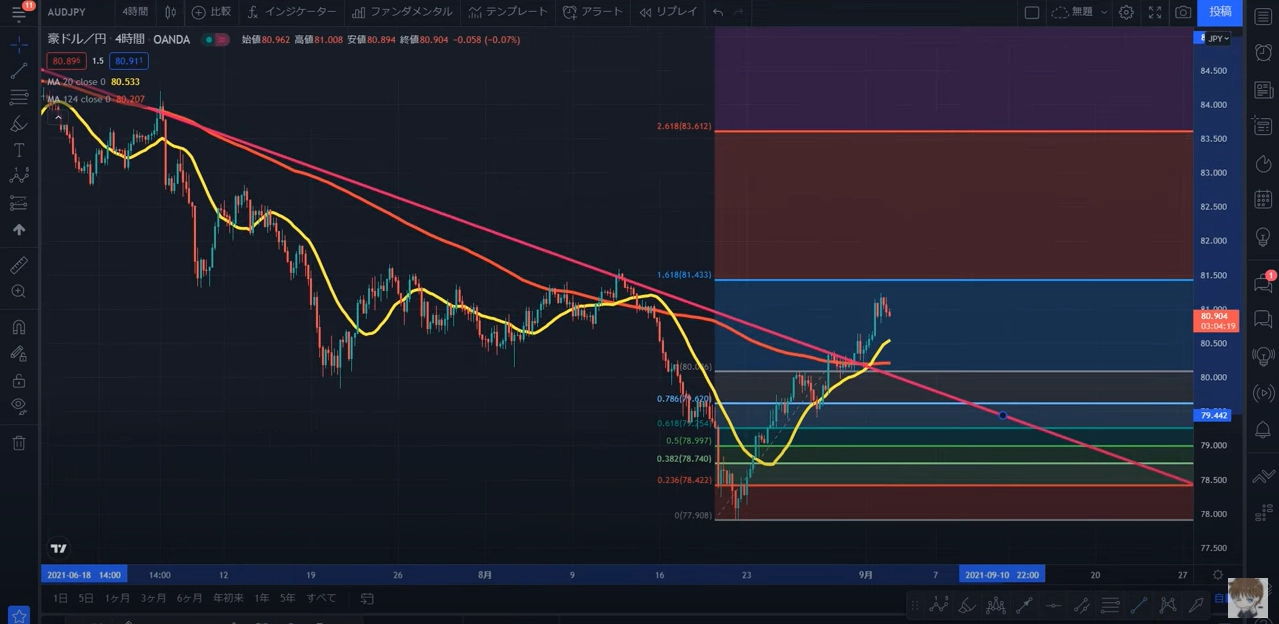Open time axis settings gear
1279x624 pixels.
[1217, 574]
